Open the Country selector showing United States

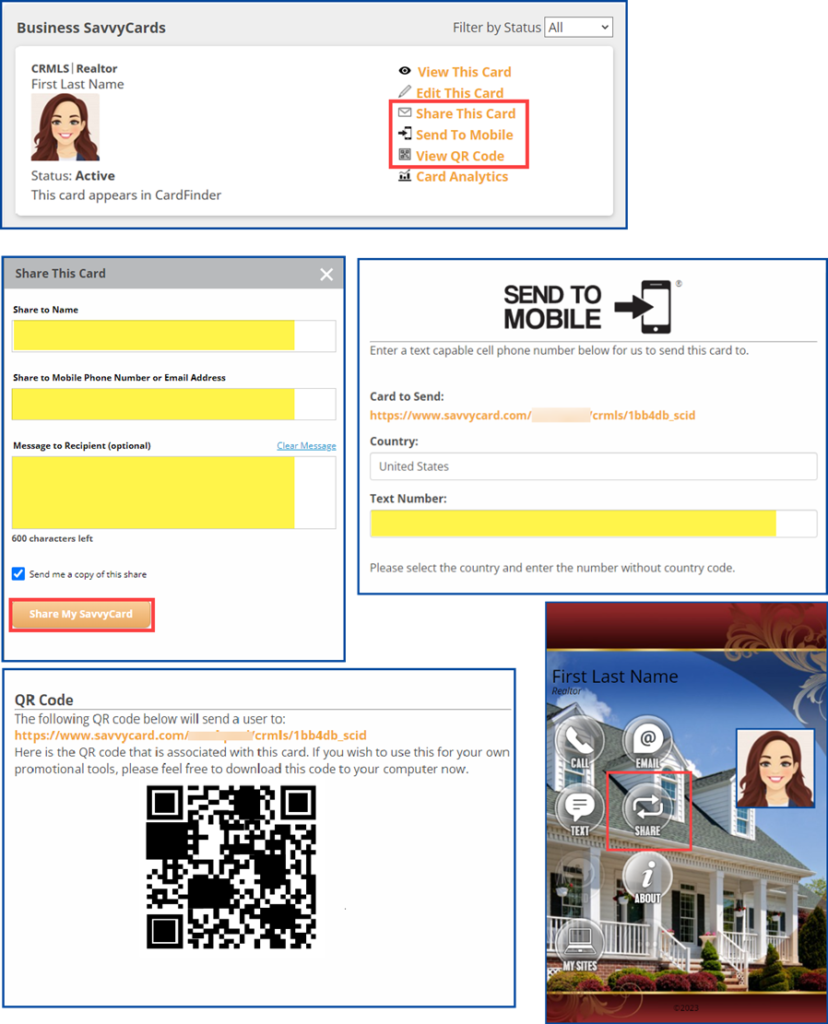point(593,466)
